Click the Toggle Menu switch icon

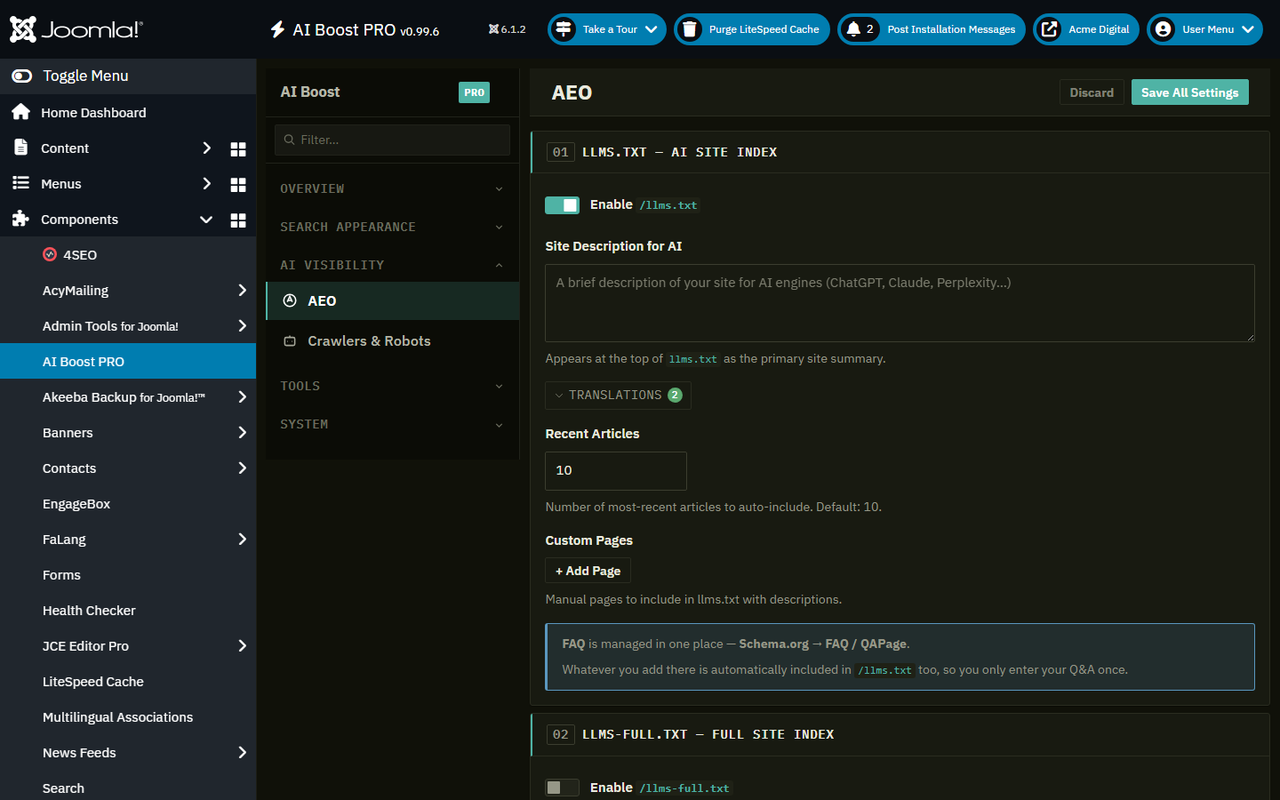coord(21,76)
